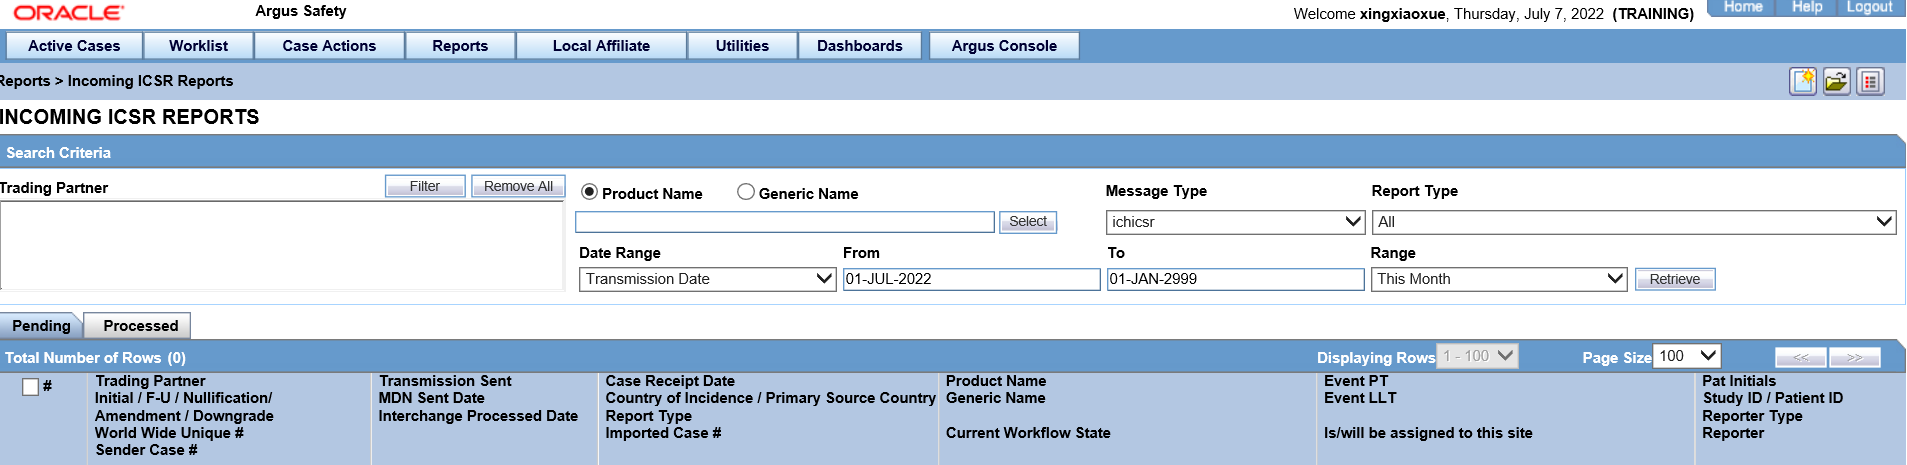This screenshot has width=1907, height=465.
Task: Open the Message Type dropdown
Action: point(1235,222)
